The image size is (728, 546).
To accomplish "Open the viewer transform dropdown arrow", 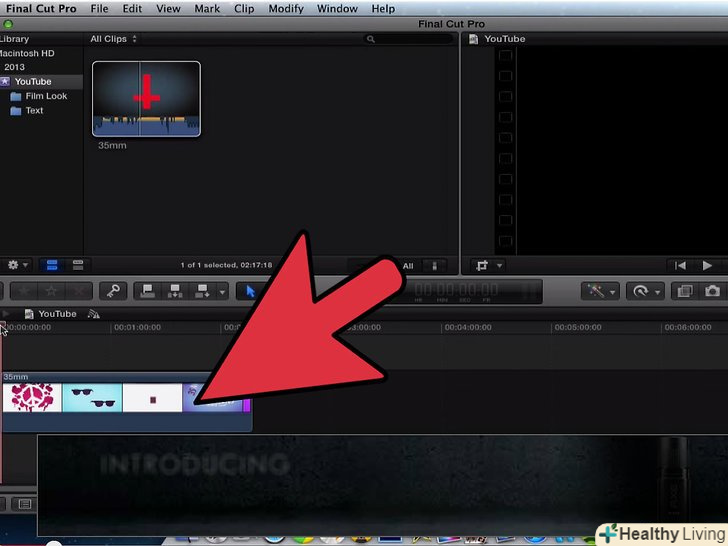I will point(500,266).
